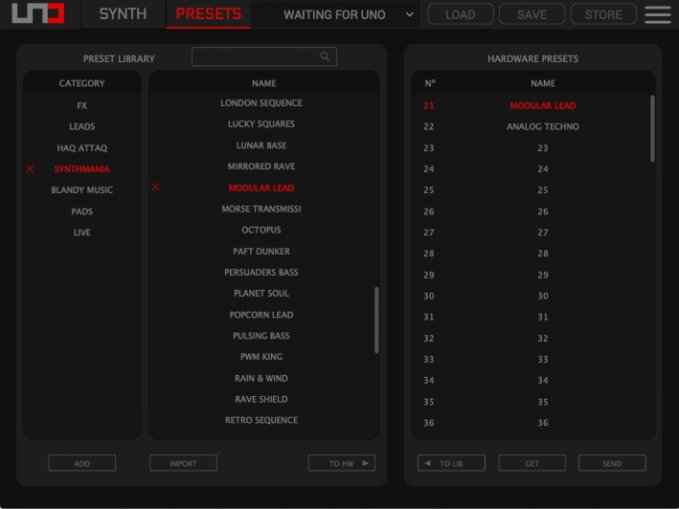Select the MORSE TRANSMISSI preset
Screen dimensions: 679x509
261,209
